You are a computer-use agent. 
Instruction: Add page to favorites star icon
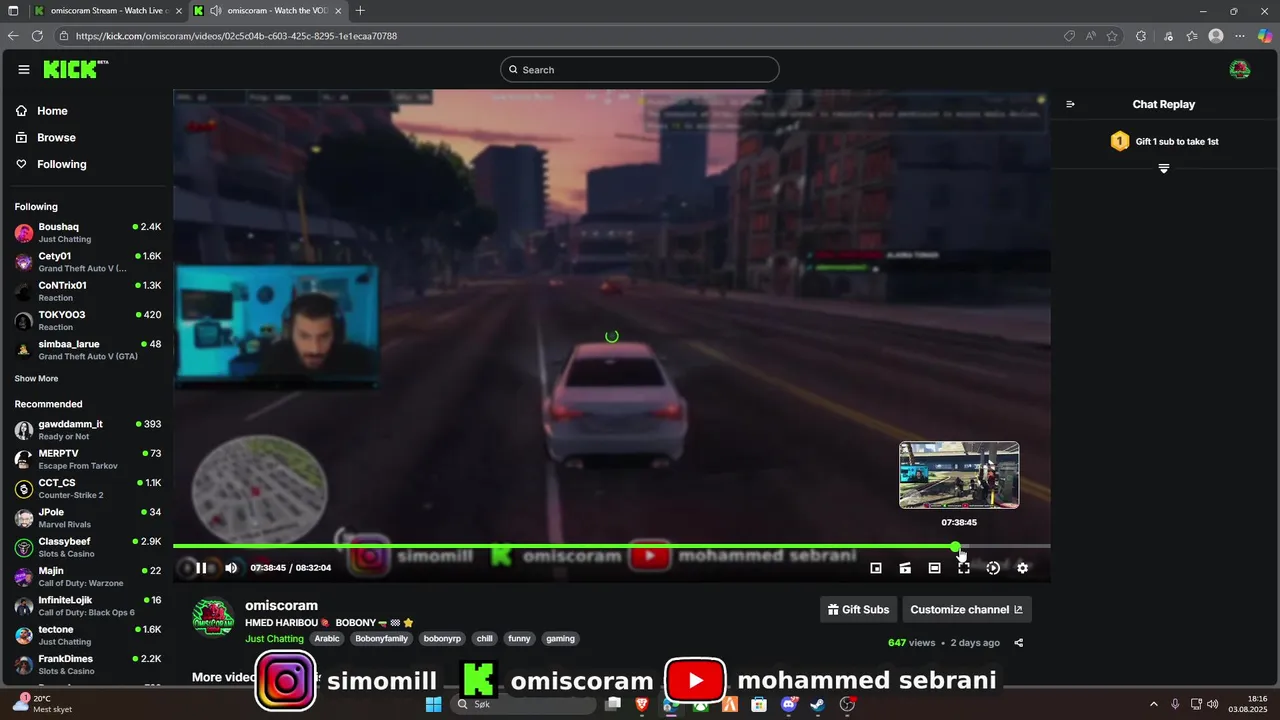[x=1112, y=36]
